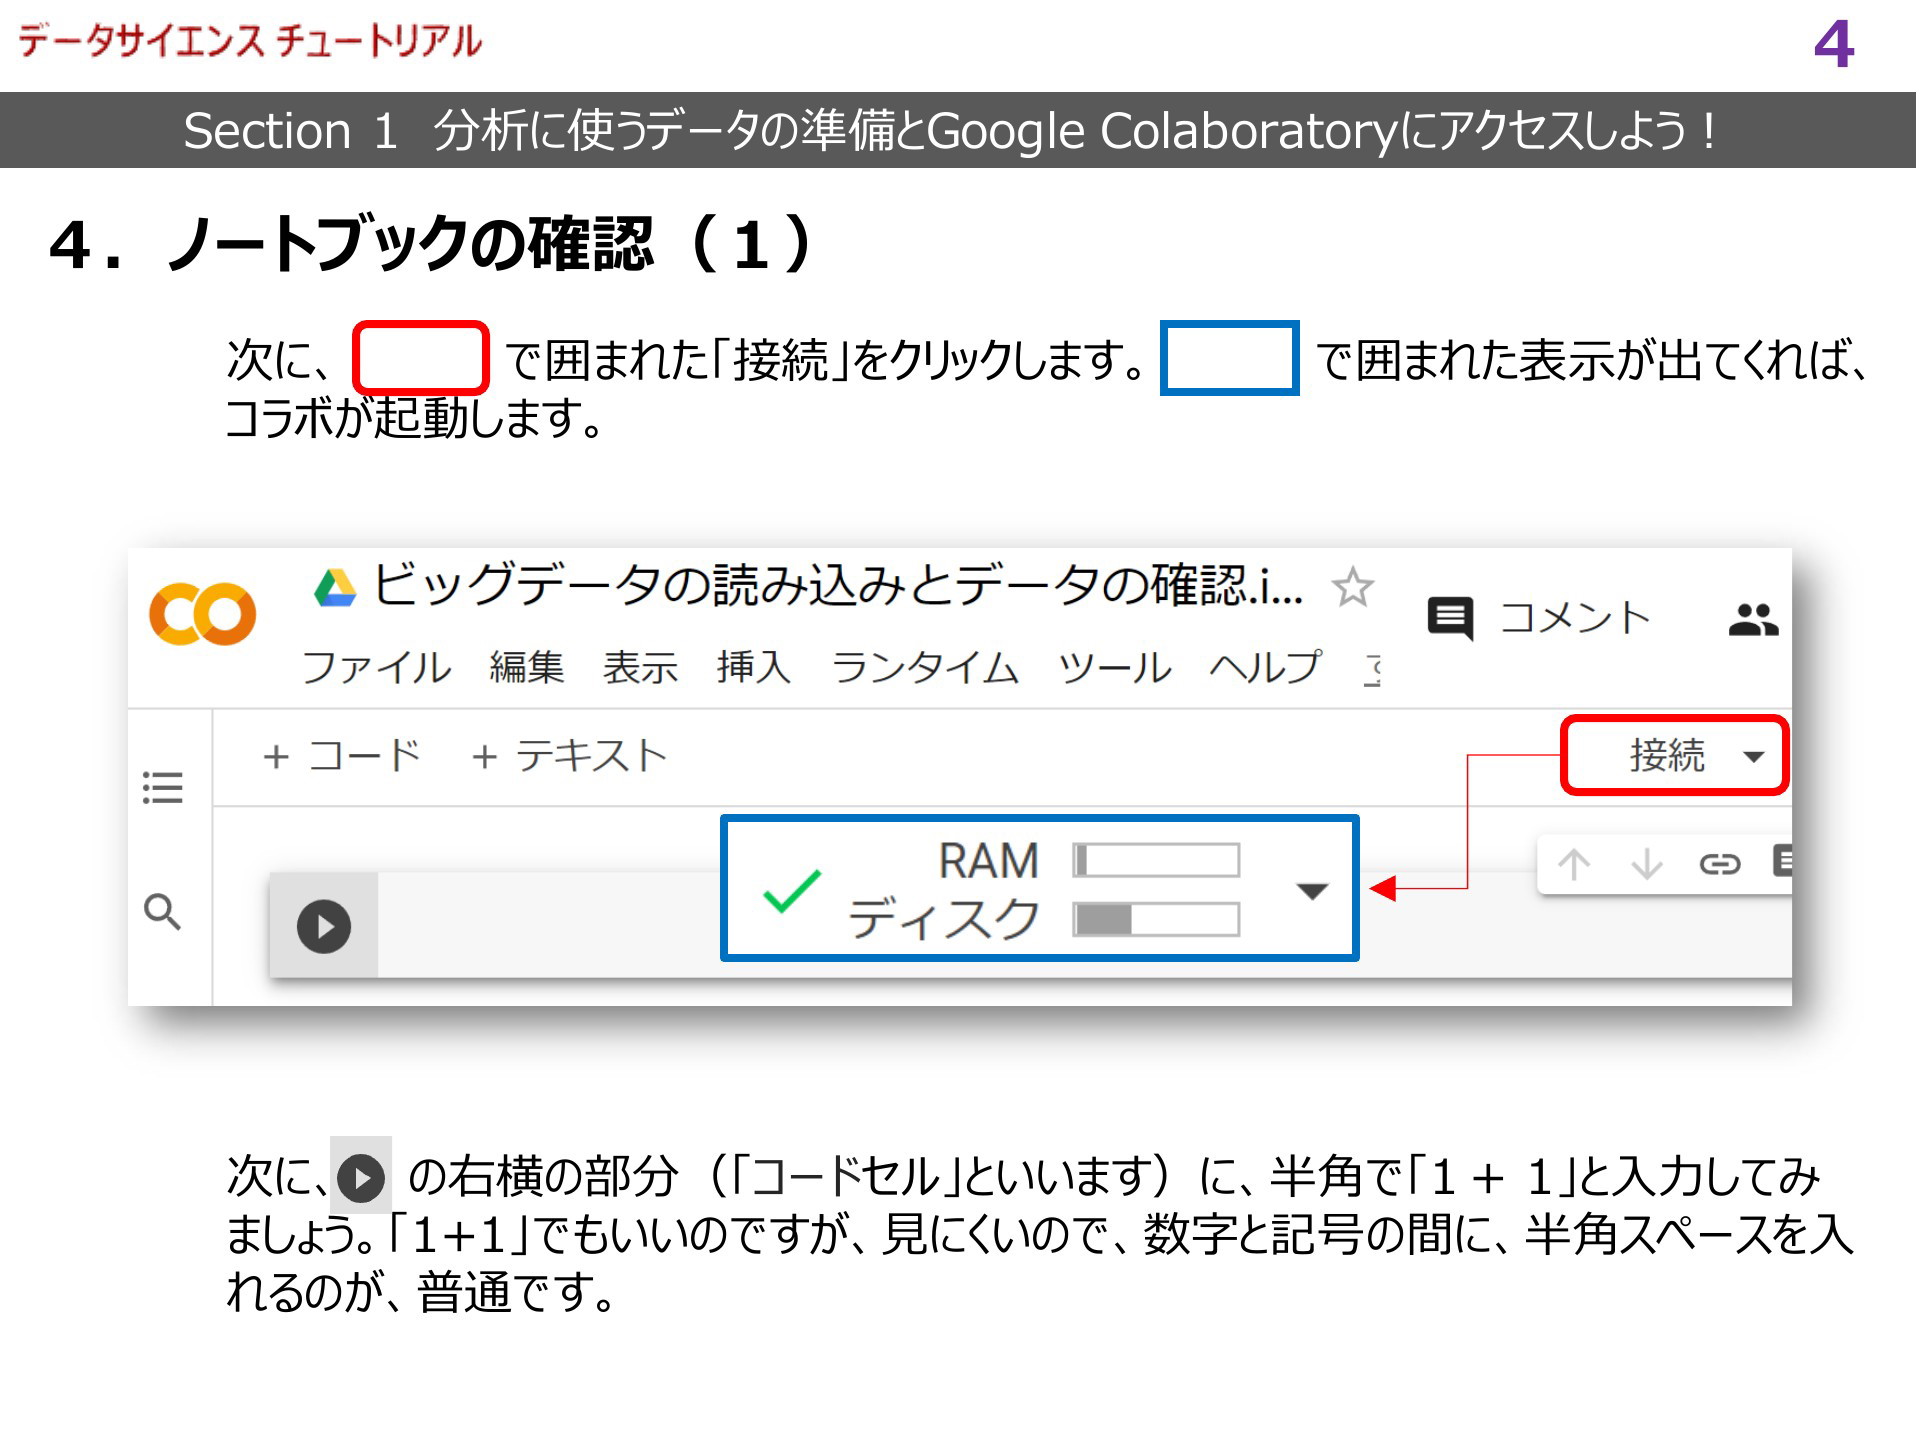Viewport: 1920px width, 1440px height.
Task: Click the RAM usage bar
Action: (x=1156, y=860)
